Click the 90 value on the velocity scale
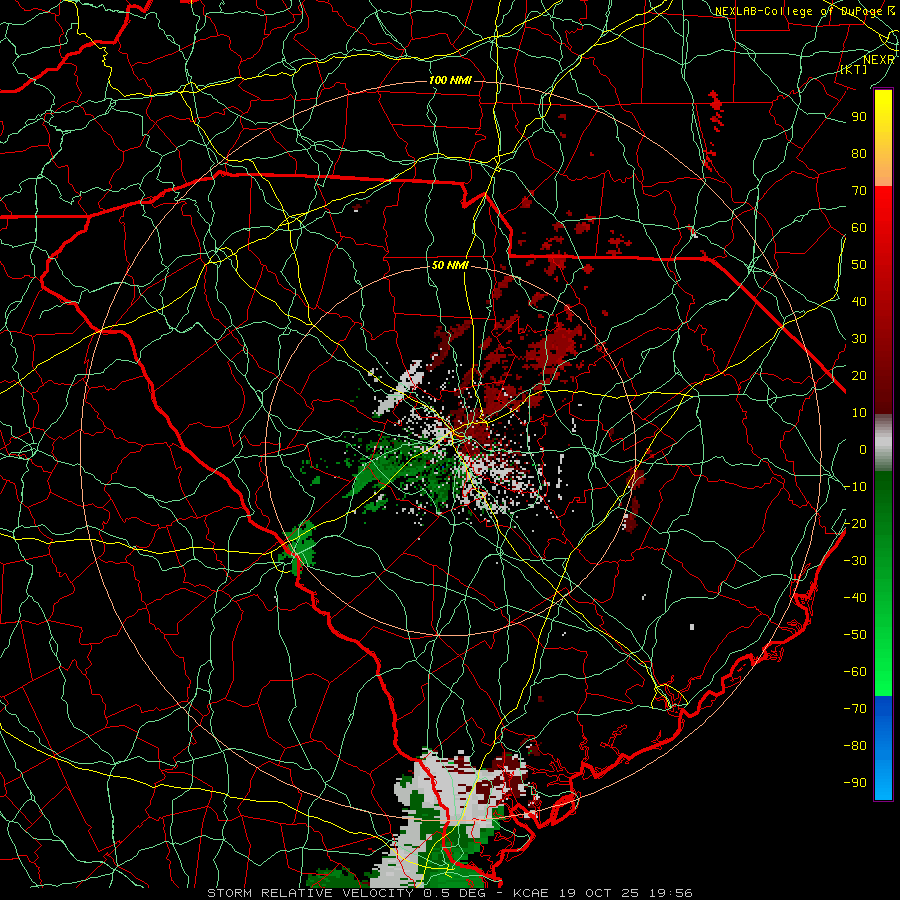 pyautogui.click(x=859, y=117)
